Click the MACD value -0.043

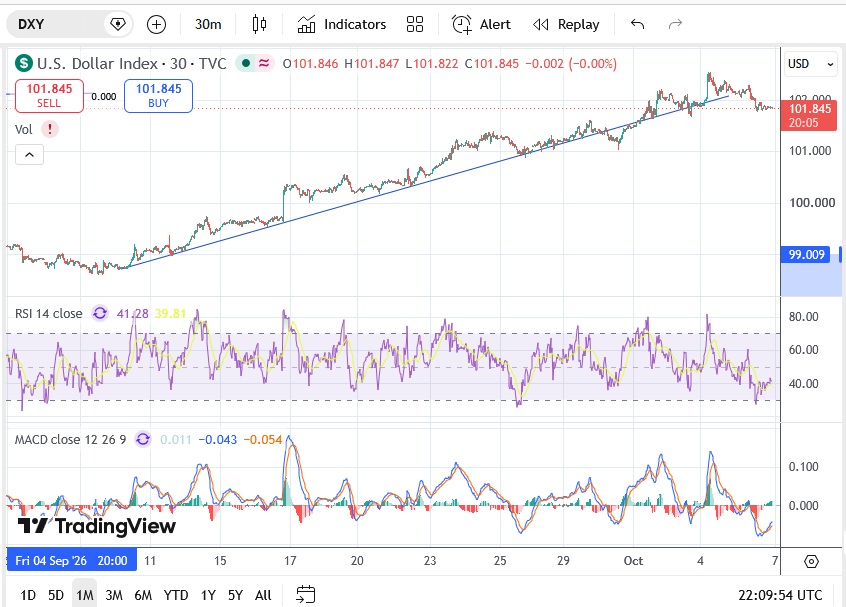pyautogui.click(x=217, y=440)
